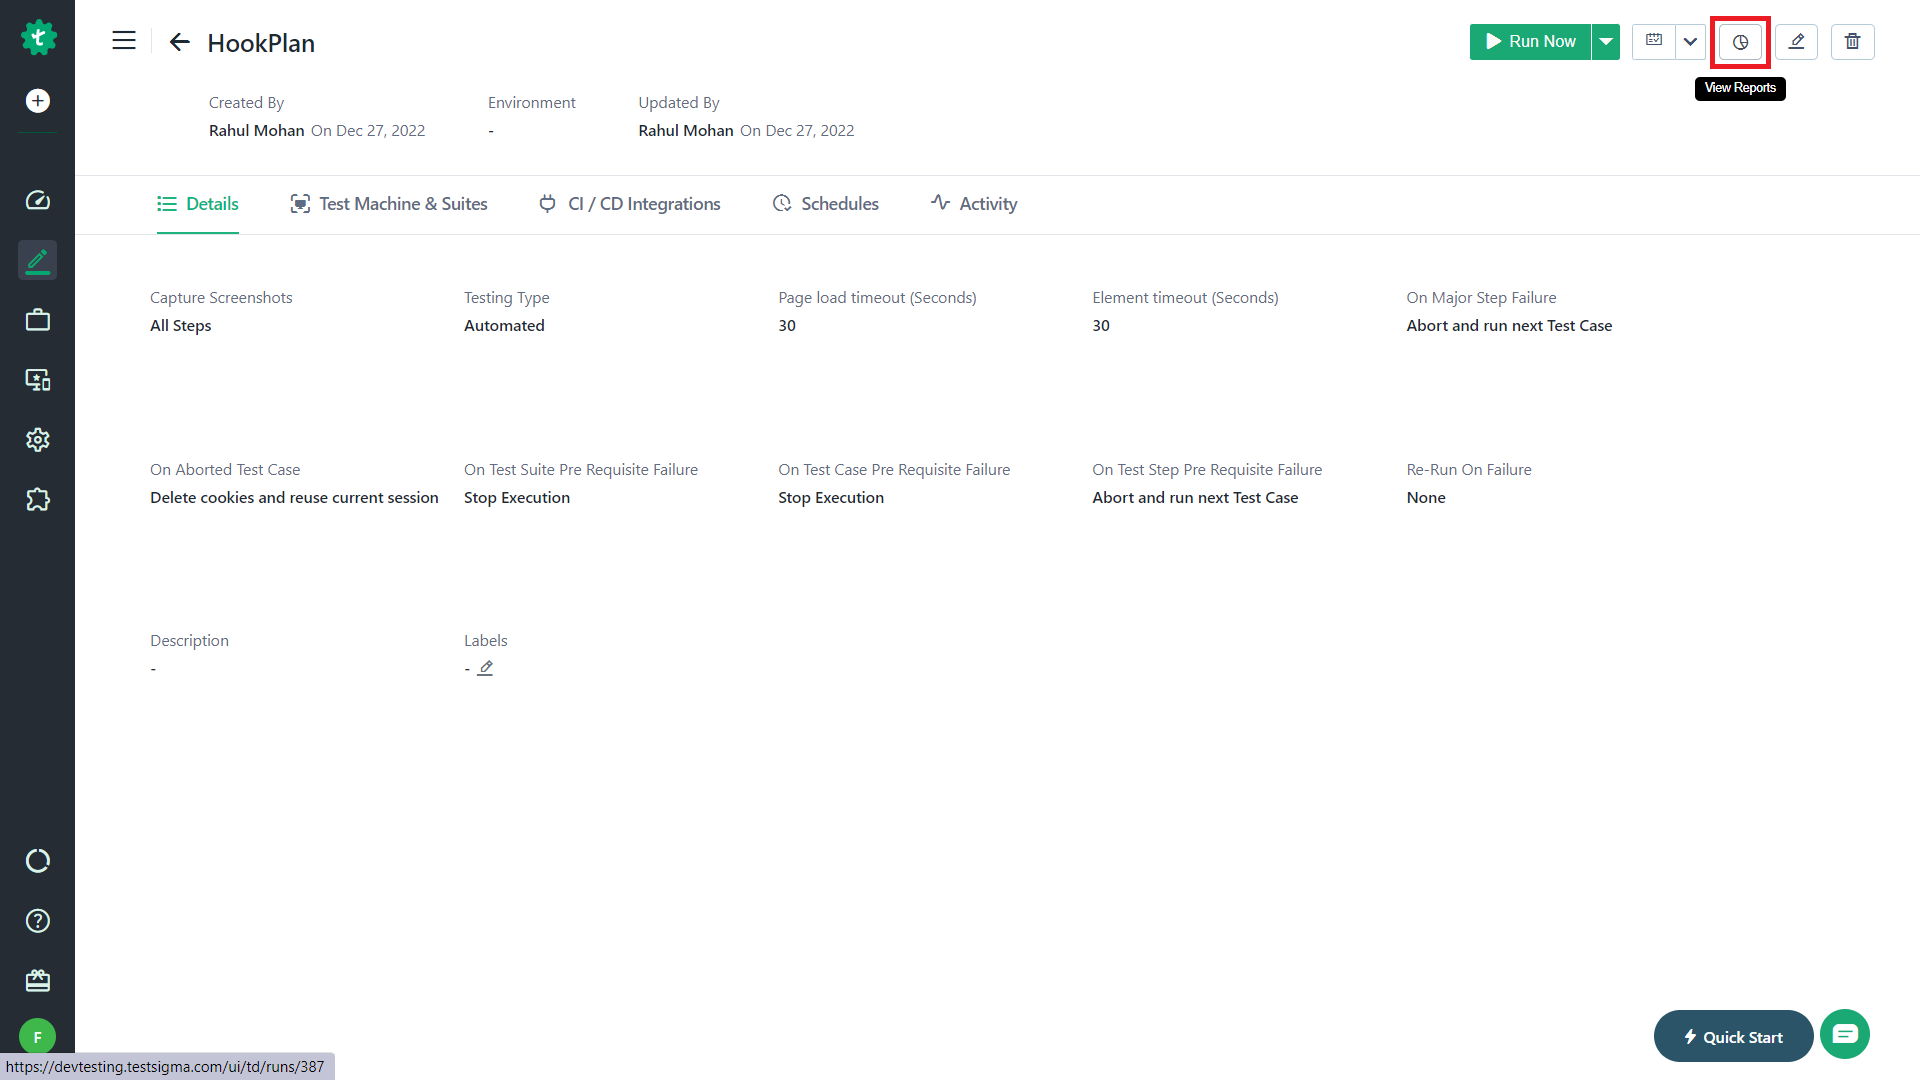This screenshot has height=1080, width=1920.
Task: Go back using the left arrow
Action: [x=180, y=42]
